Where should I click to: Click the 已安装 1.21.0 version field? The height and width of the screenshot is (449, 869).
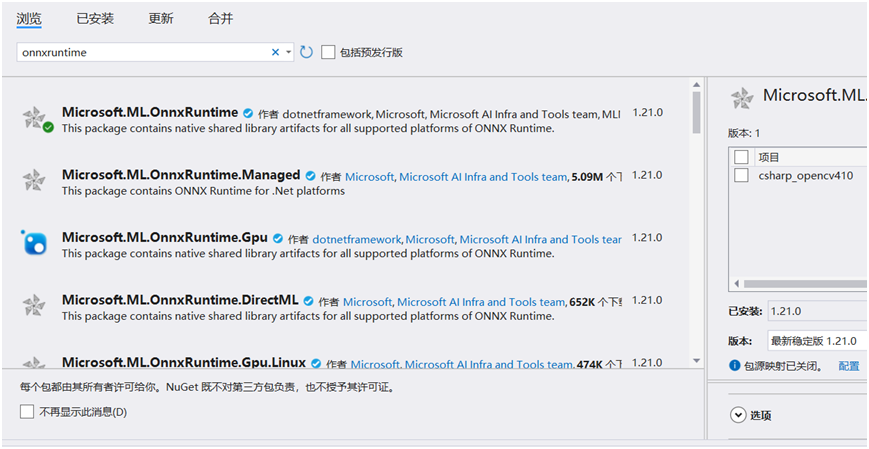[818, 311]
